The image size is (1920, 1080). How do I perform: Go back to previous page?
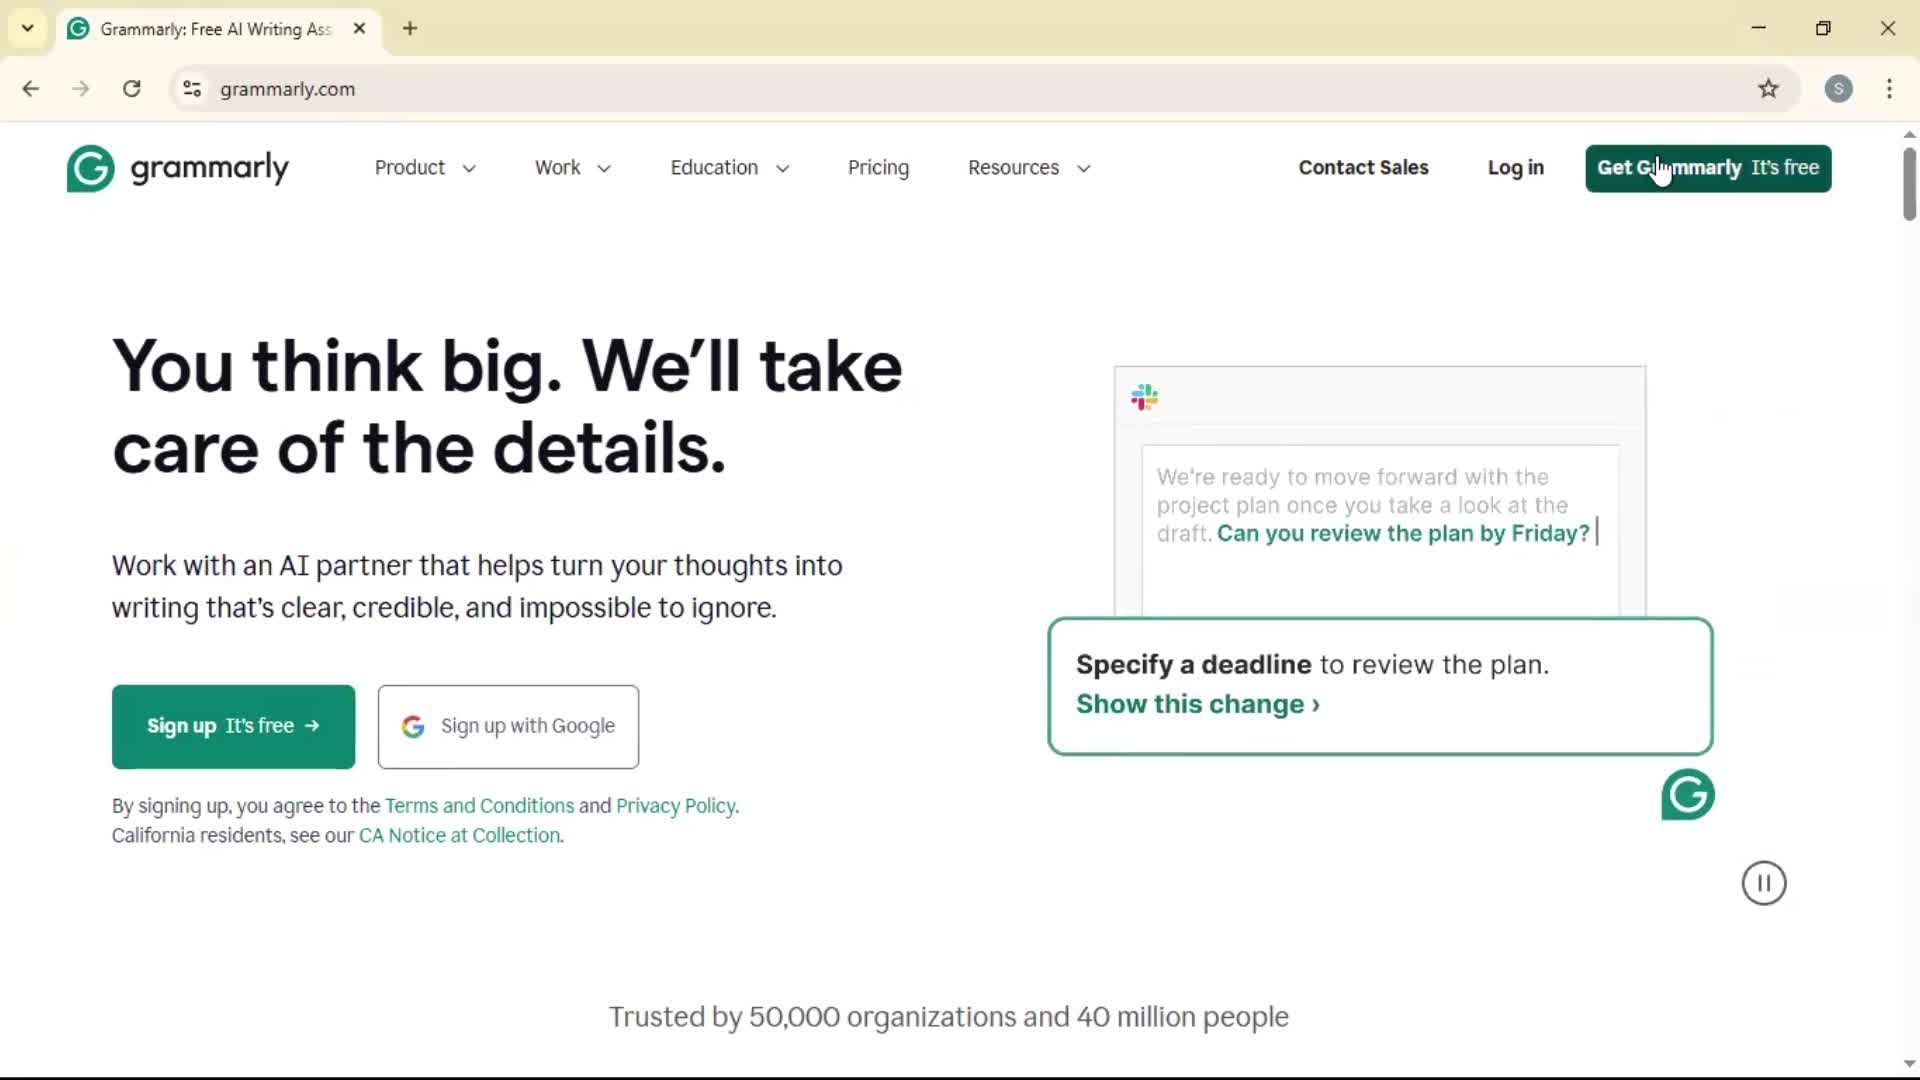[x=31, y=89]
